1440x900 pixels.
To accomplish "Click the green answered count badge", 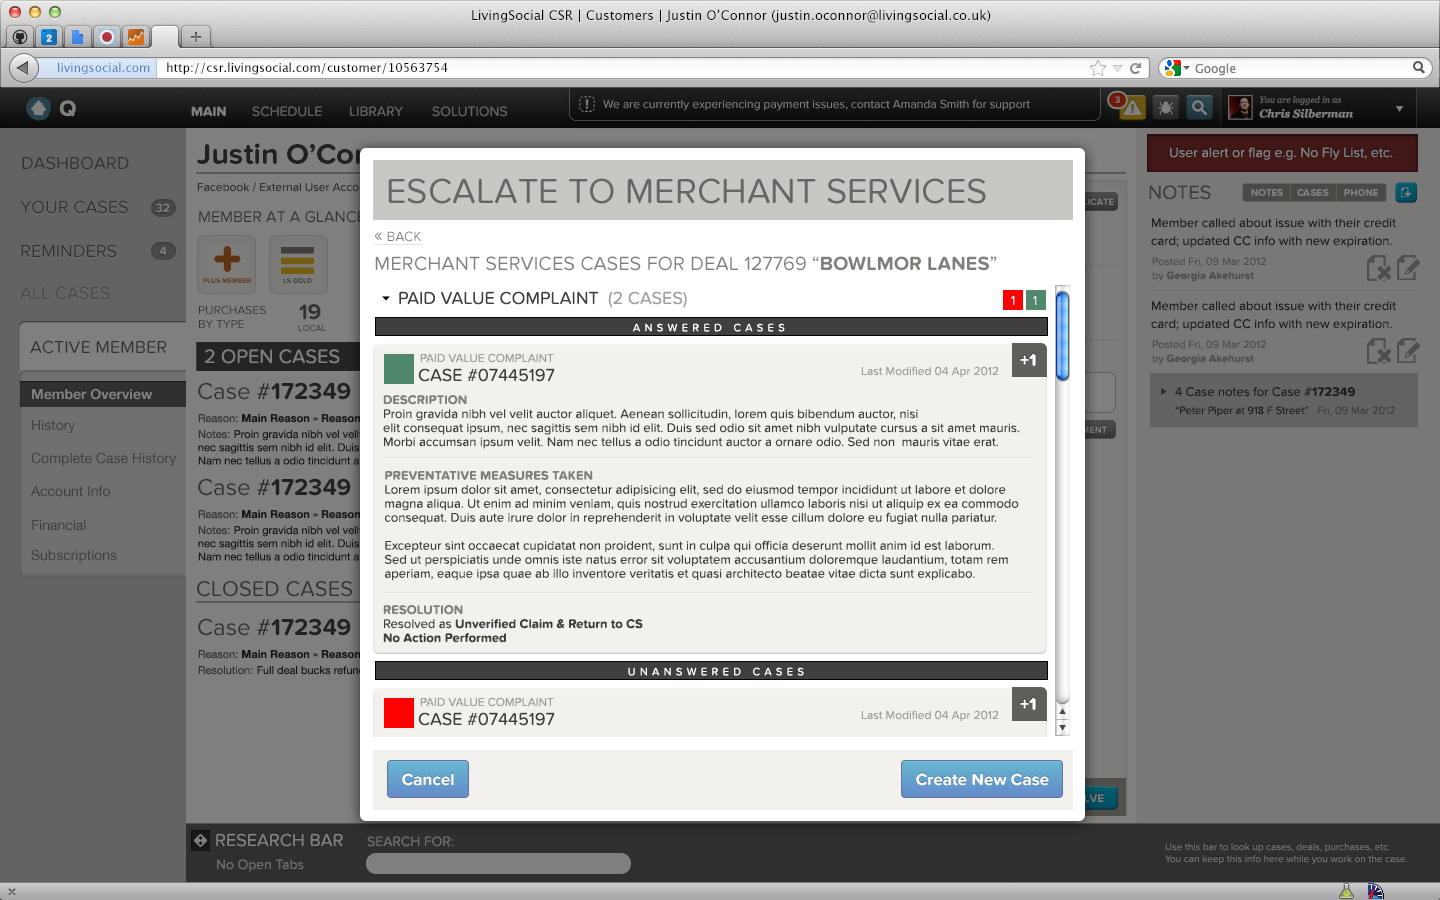I will [1036, 300].
